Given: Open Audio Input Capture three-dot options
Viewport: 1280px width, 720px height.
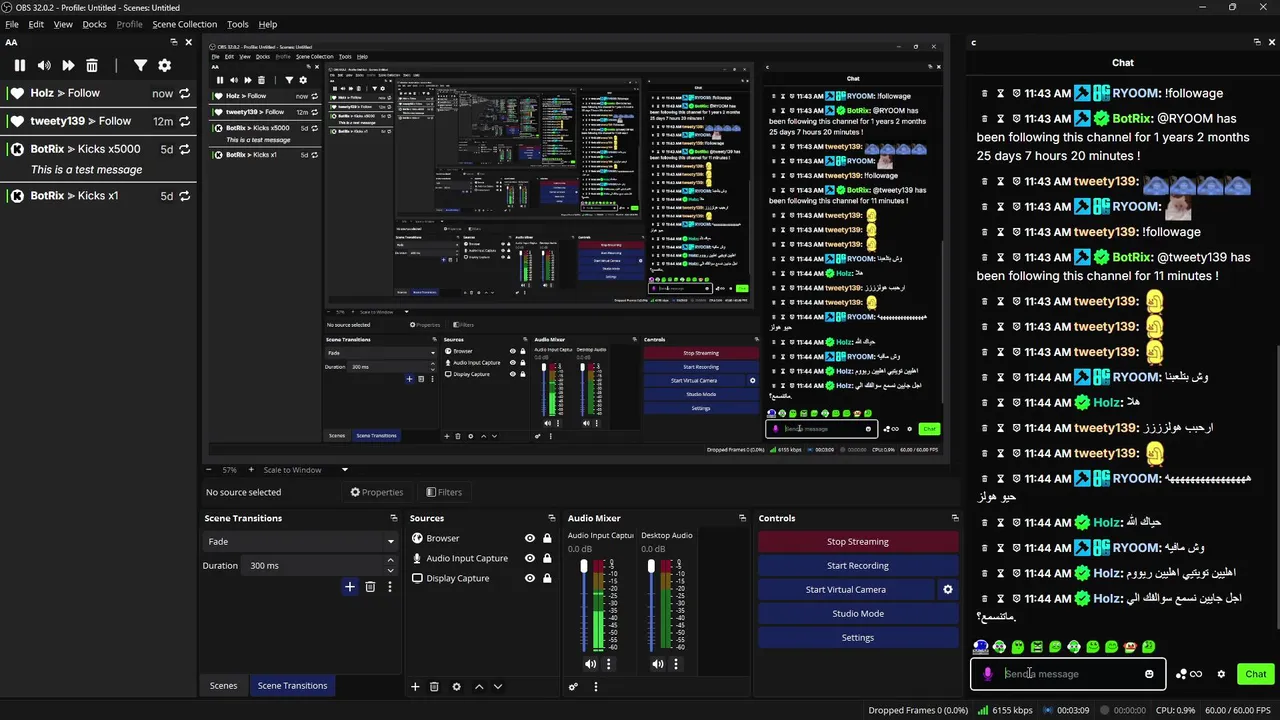Looking at the screenshot, I should click(608, 664).
